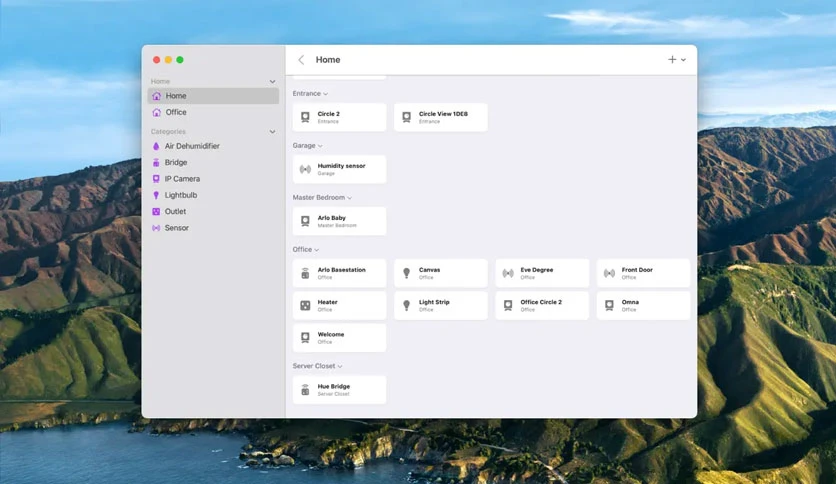
Task: Click the Circle 2 Entrance camera icon
Action: pos(305,117)
